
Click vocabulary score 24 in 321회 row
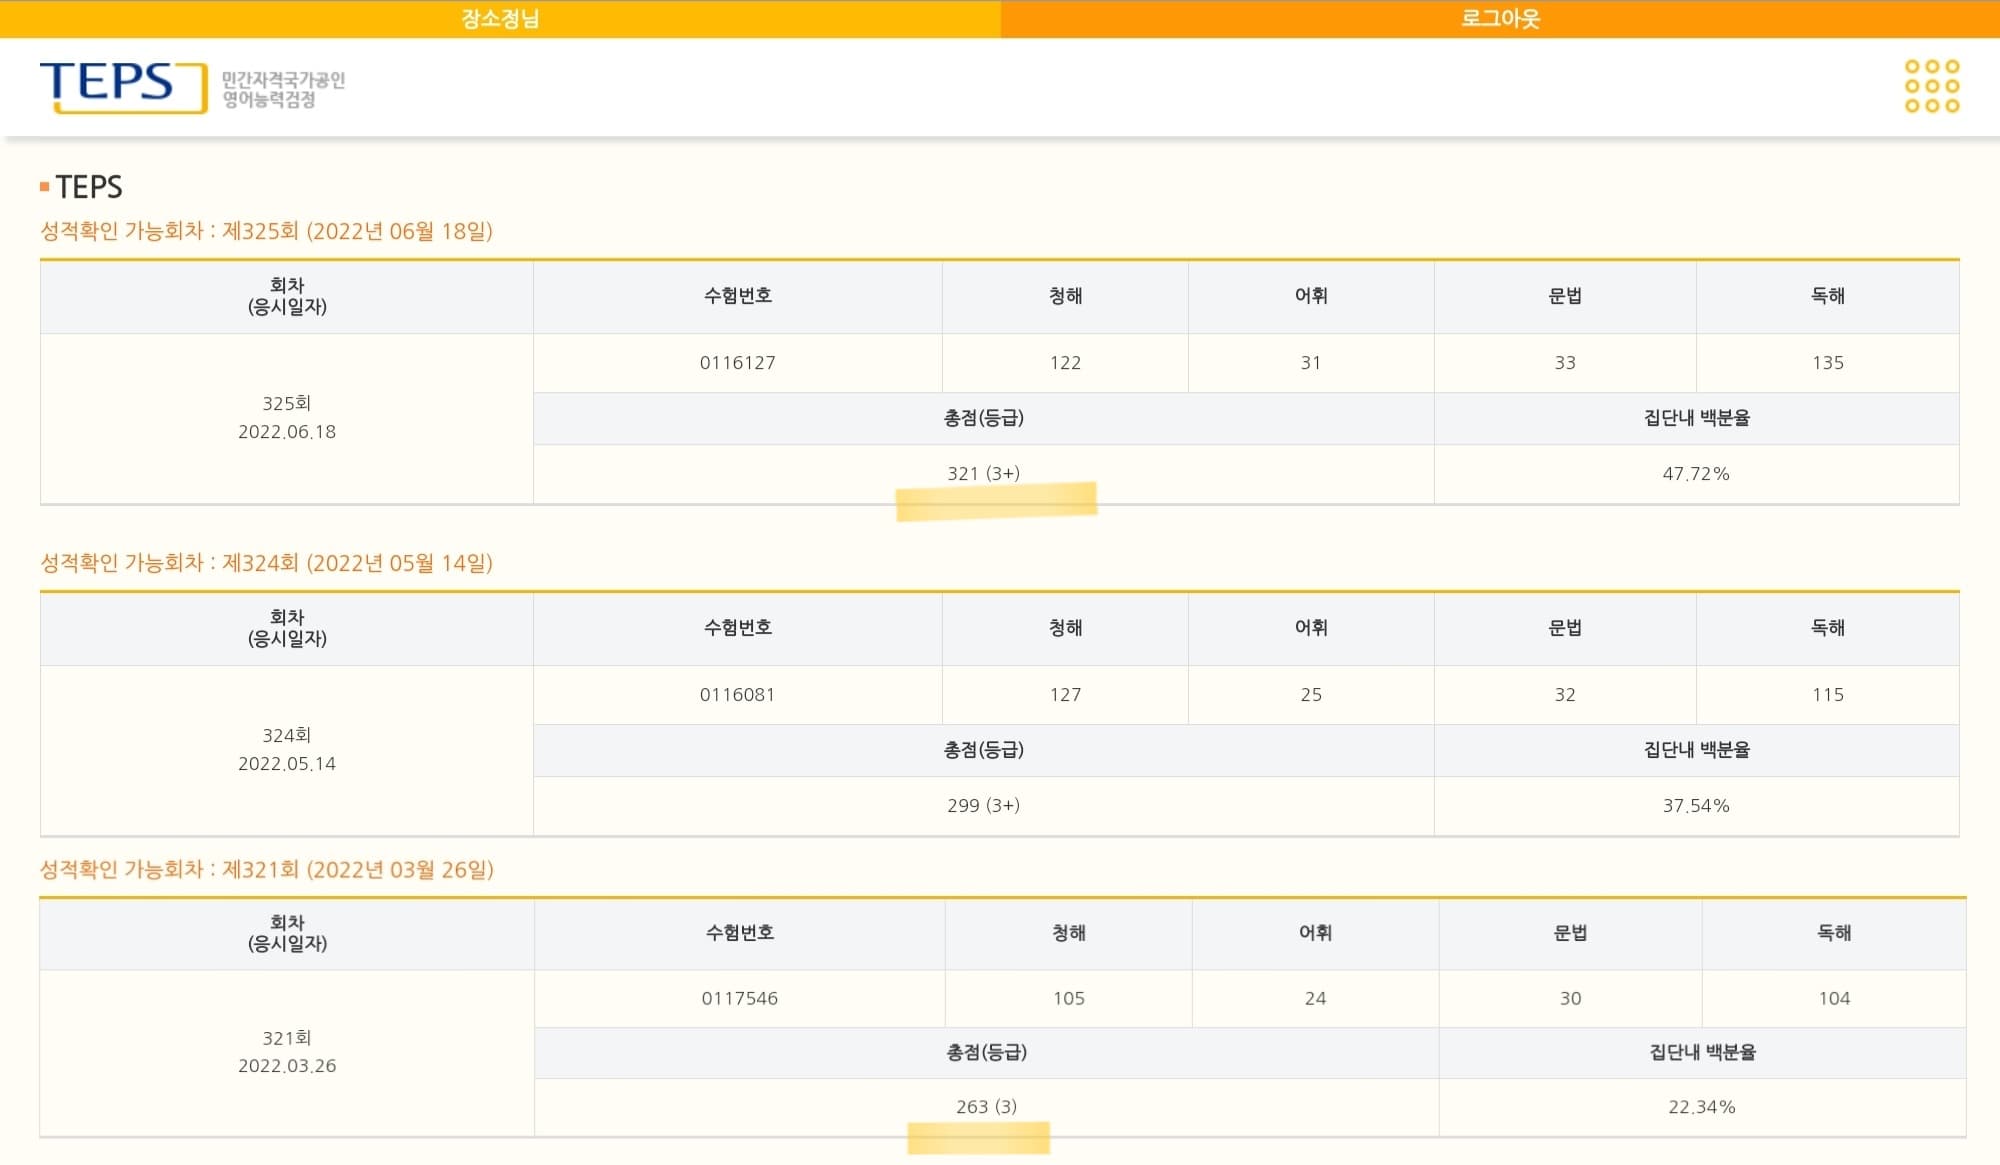1315,998
